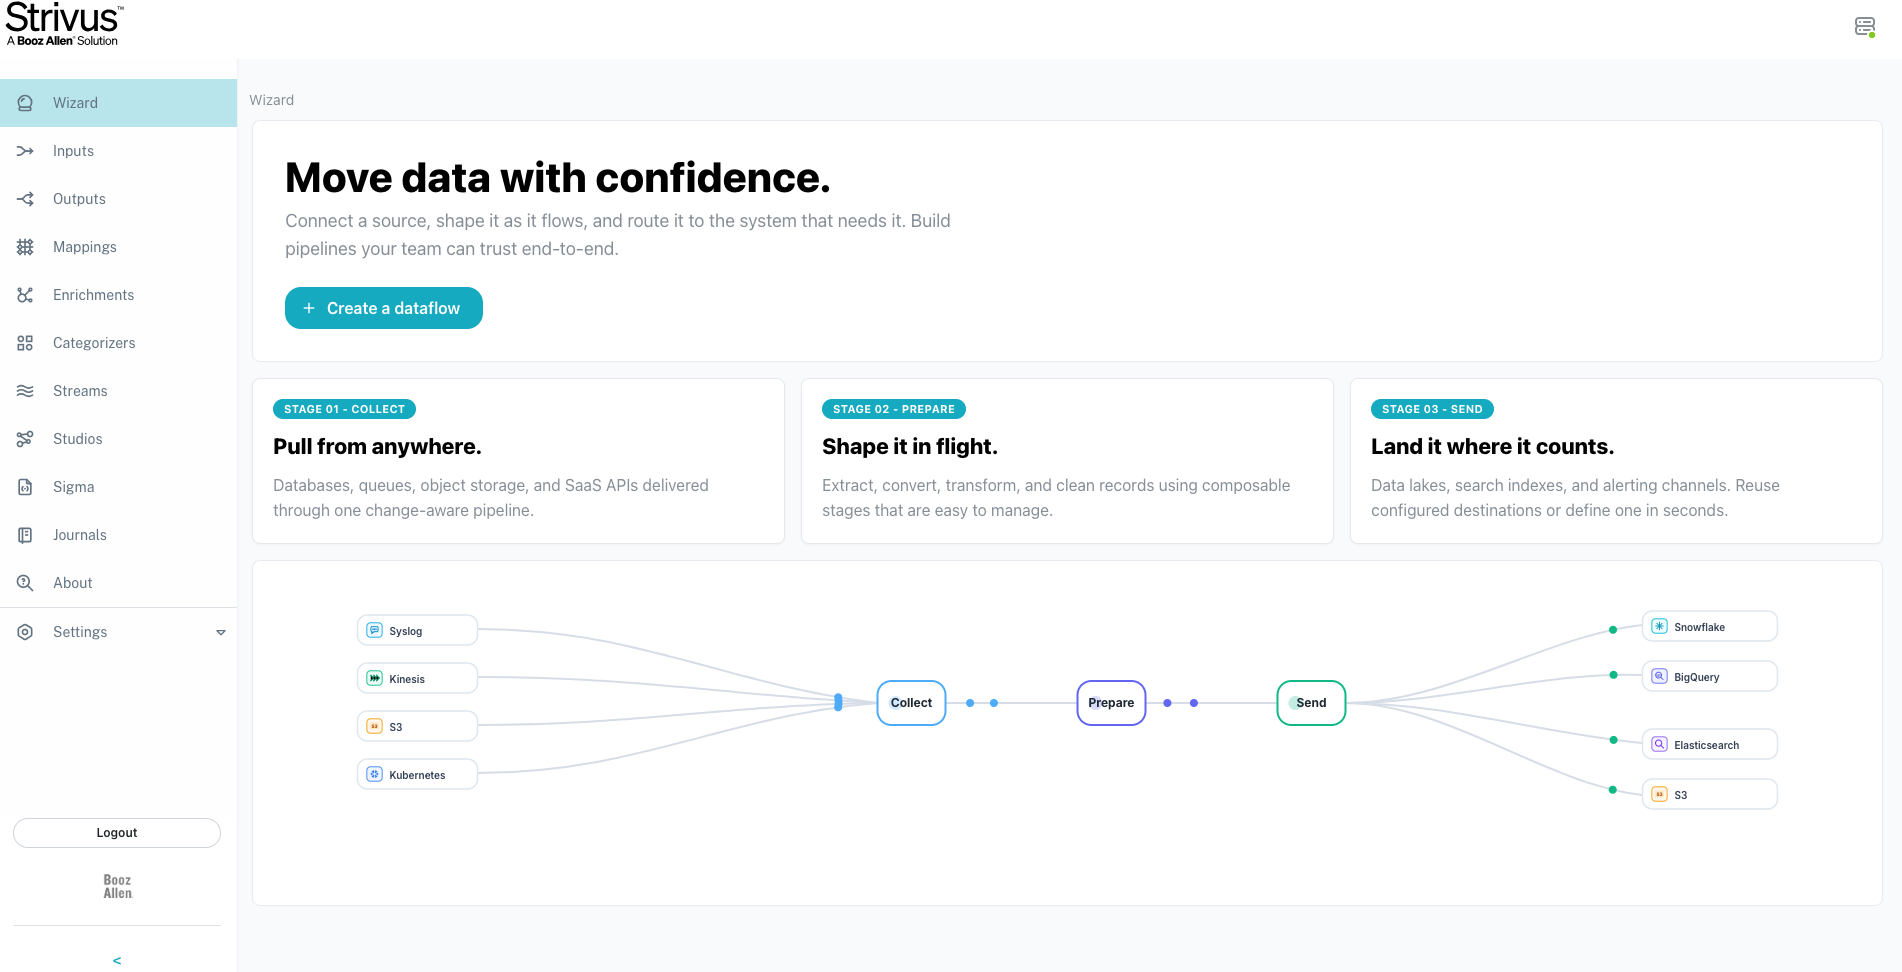This screenshot has height=972, width=1902.
Task: Open the server status icon at top right
Action: 1865,27
